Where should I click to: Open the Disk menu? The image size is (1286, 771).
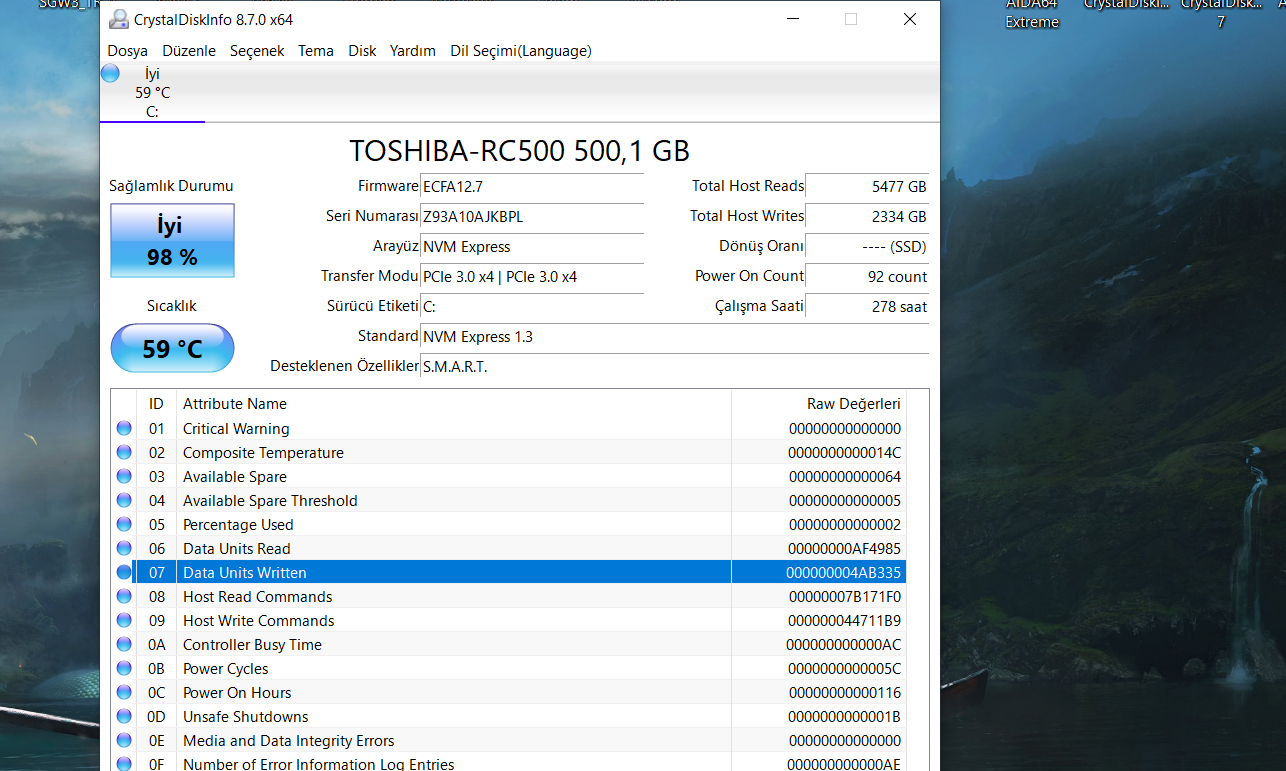362,51
